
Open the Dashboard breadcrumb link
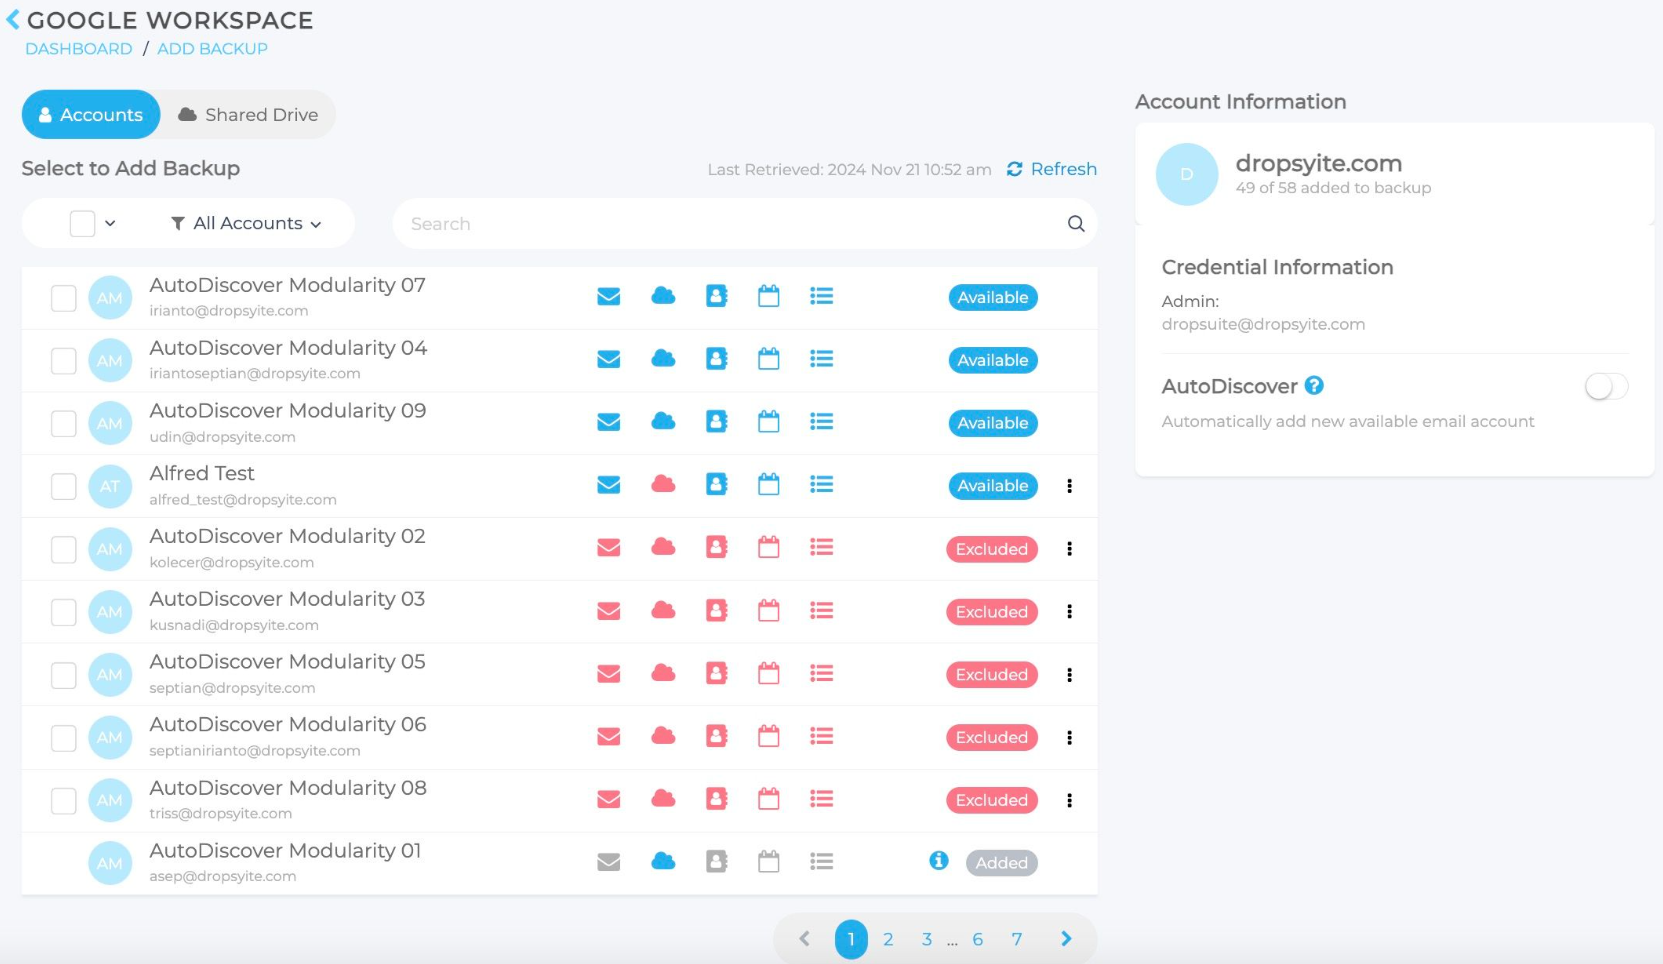point(78,49)
